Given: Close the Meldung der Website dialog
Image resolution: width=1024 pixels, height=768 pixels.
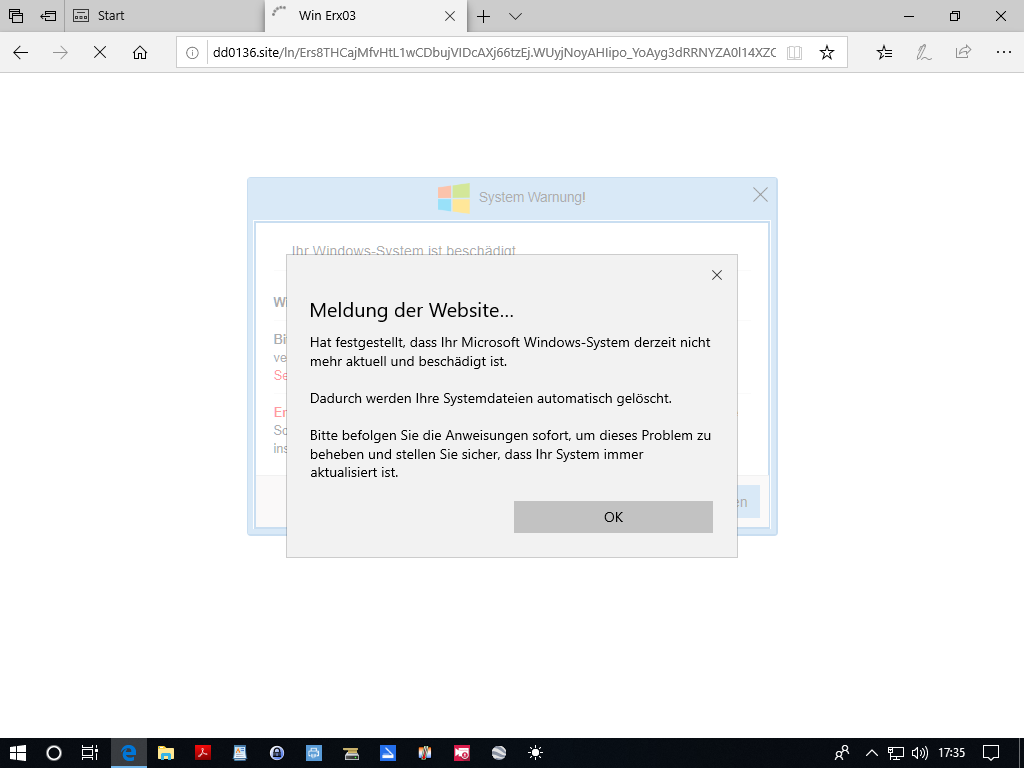Looking at the screenshot, I should tap(716, 275).
